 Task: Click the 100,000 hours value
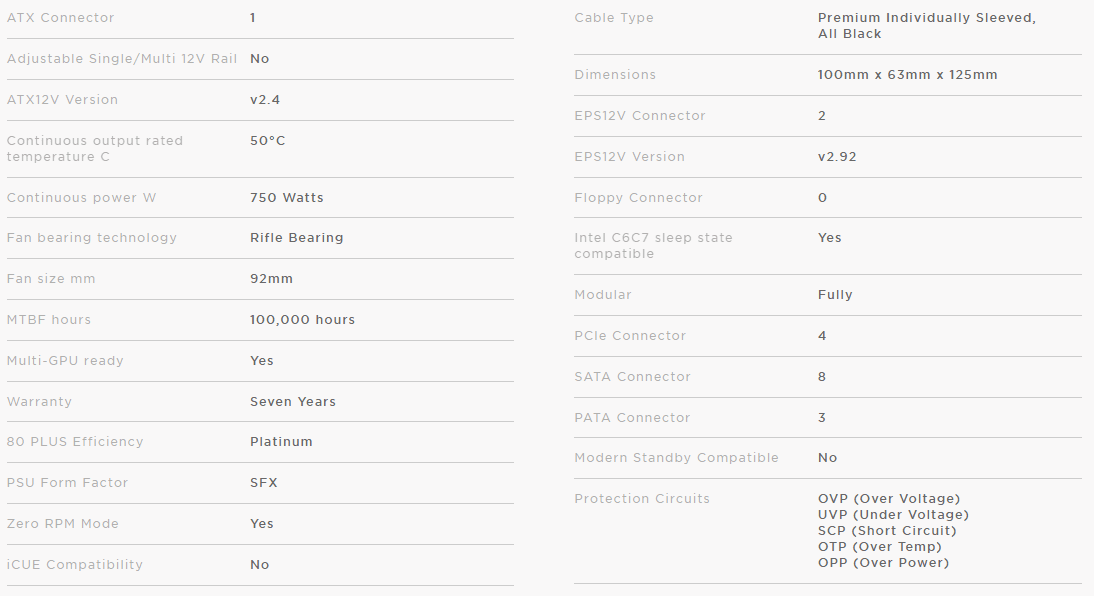(x=302, y=320)
